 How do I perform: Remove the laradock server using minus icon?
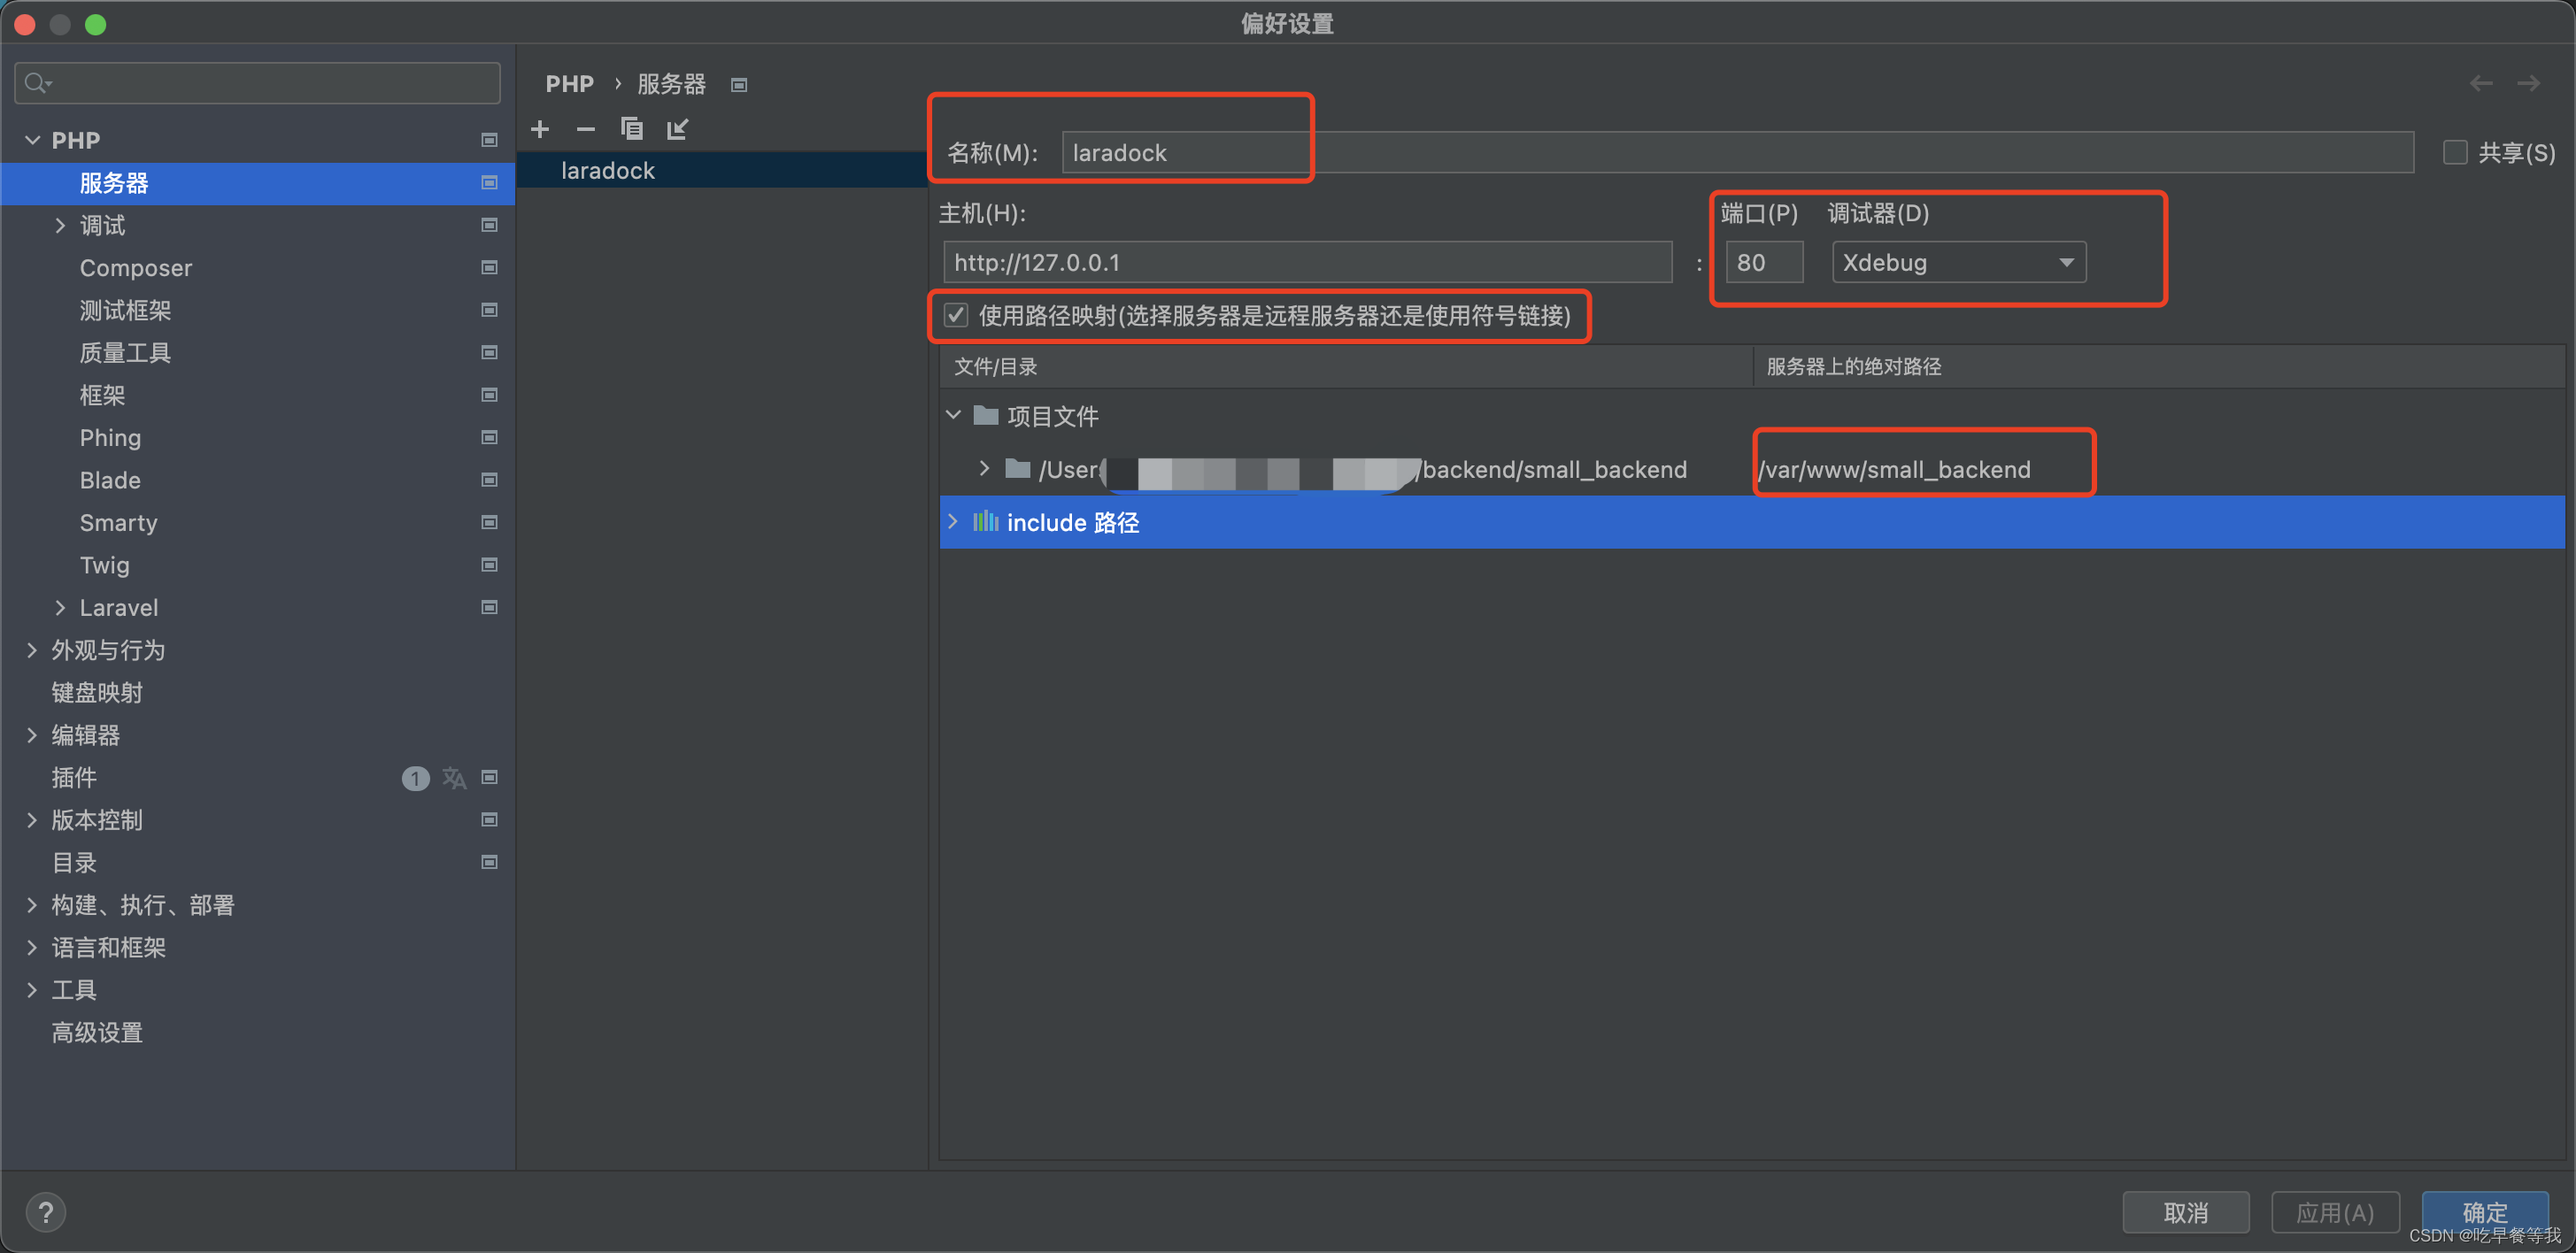click(x=586, y=129)
